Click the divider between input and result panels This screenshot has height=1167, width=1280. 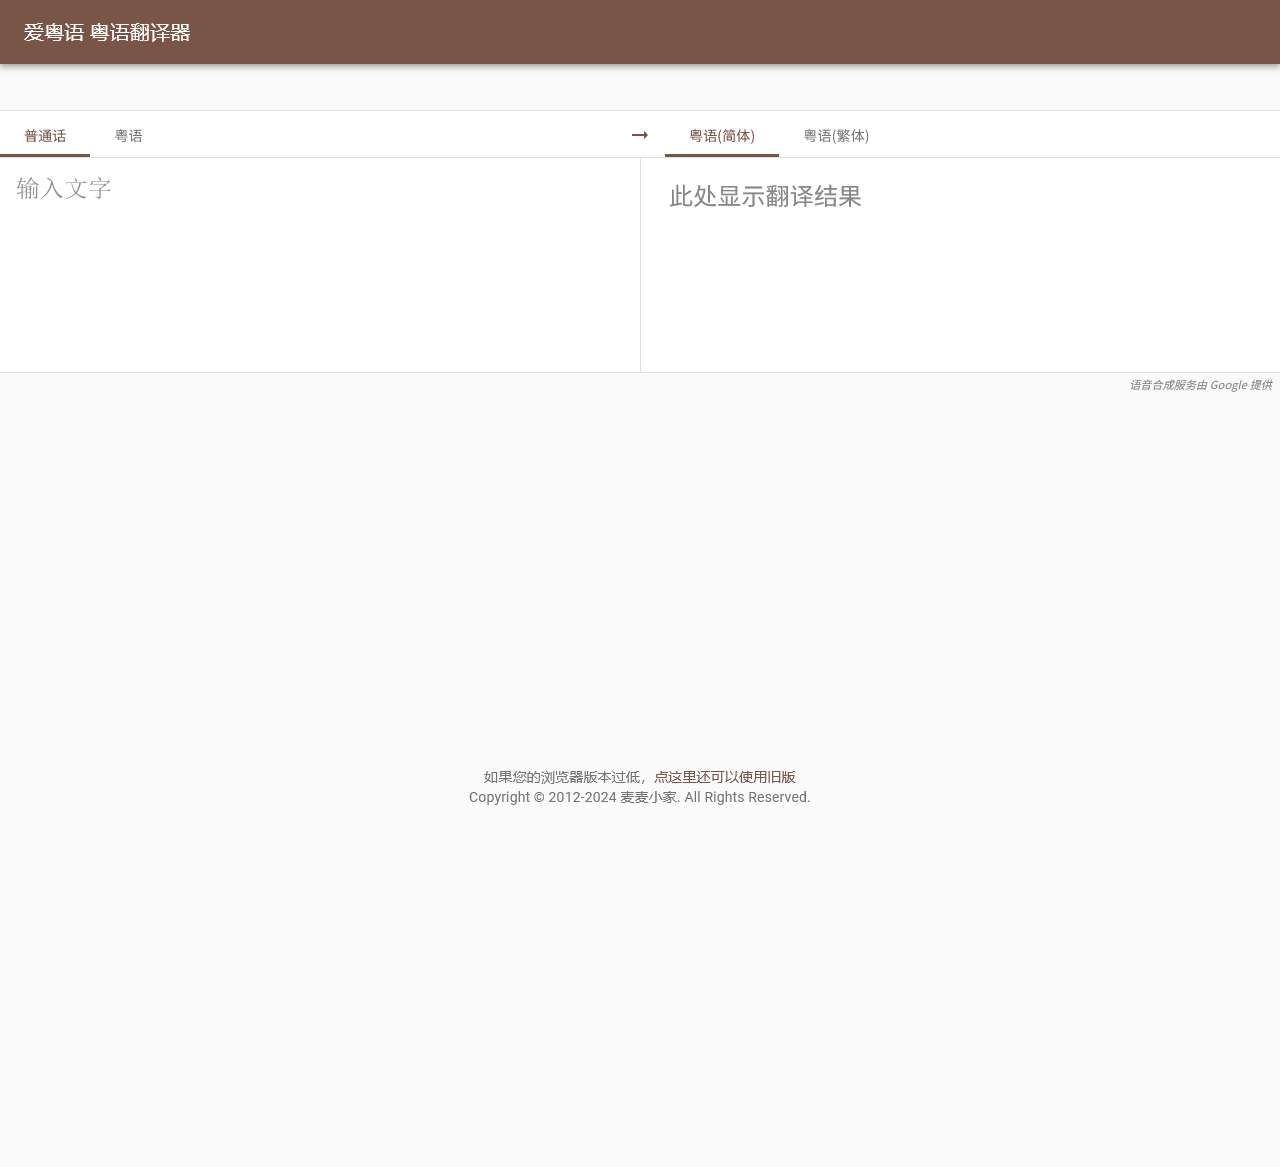coord(640,265)
